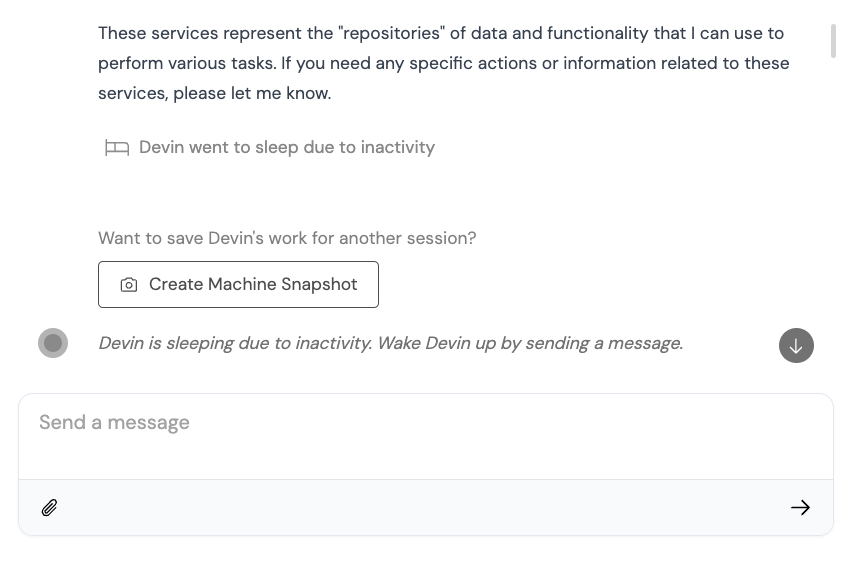This screenshot has height=570, width=851.
Task: Attach a file using the paperclip icon
Action: click(x=49, y=508)
